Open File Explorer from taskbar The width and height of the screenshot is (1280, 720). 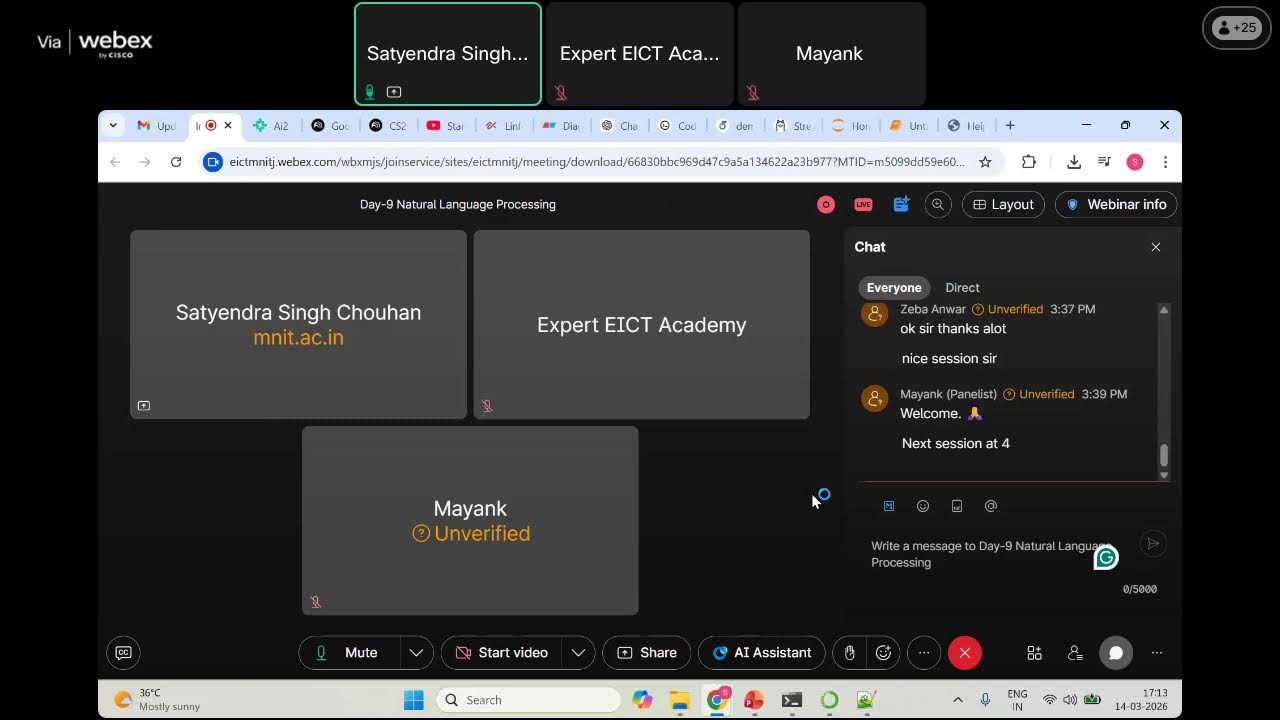click(680, 700)
